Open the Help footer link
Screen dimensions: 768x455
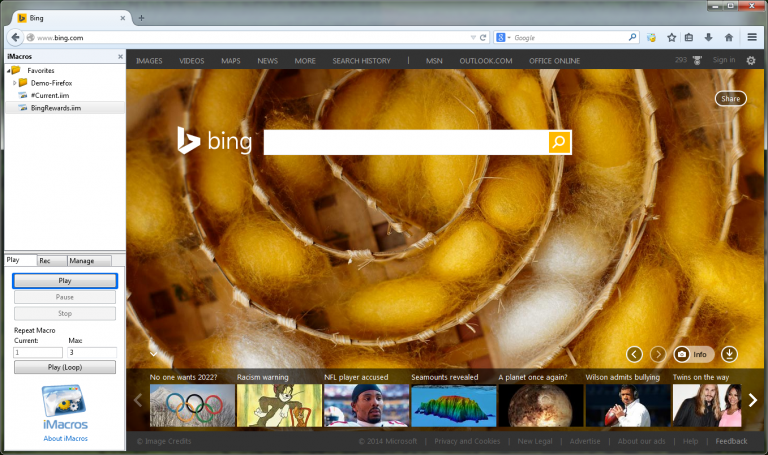pos(690,441)
